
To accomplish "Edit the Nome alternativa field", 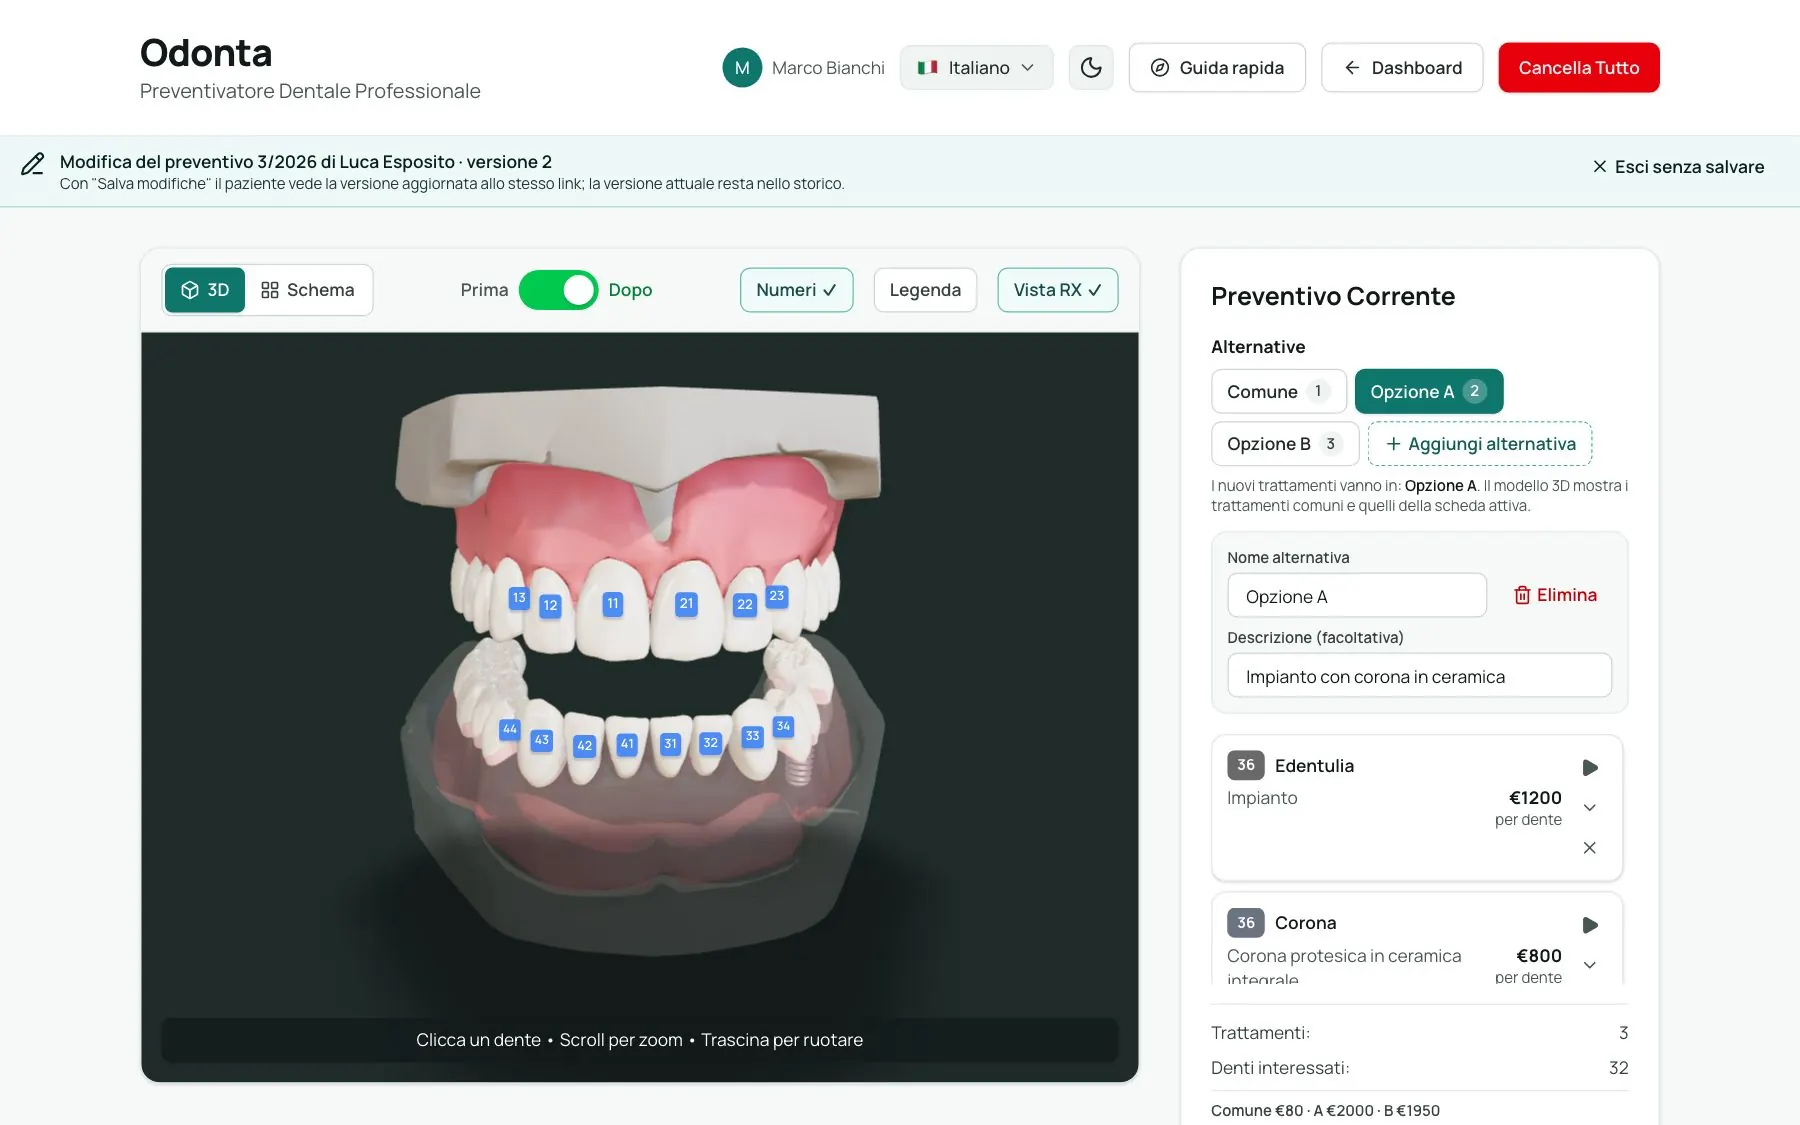I will tap(1357, 596).
